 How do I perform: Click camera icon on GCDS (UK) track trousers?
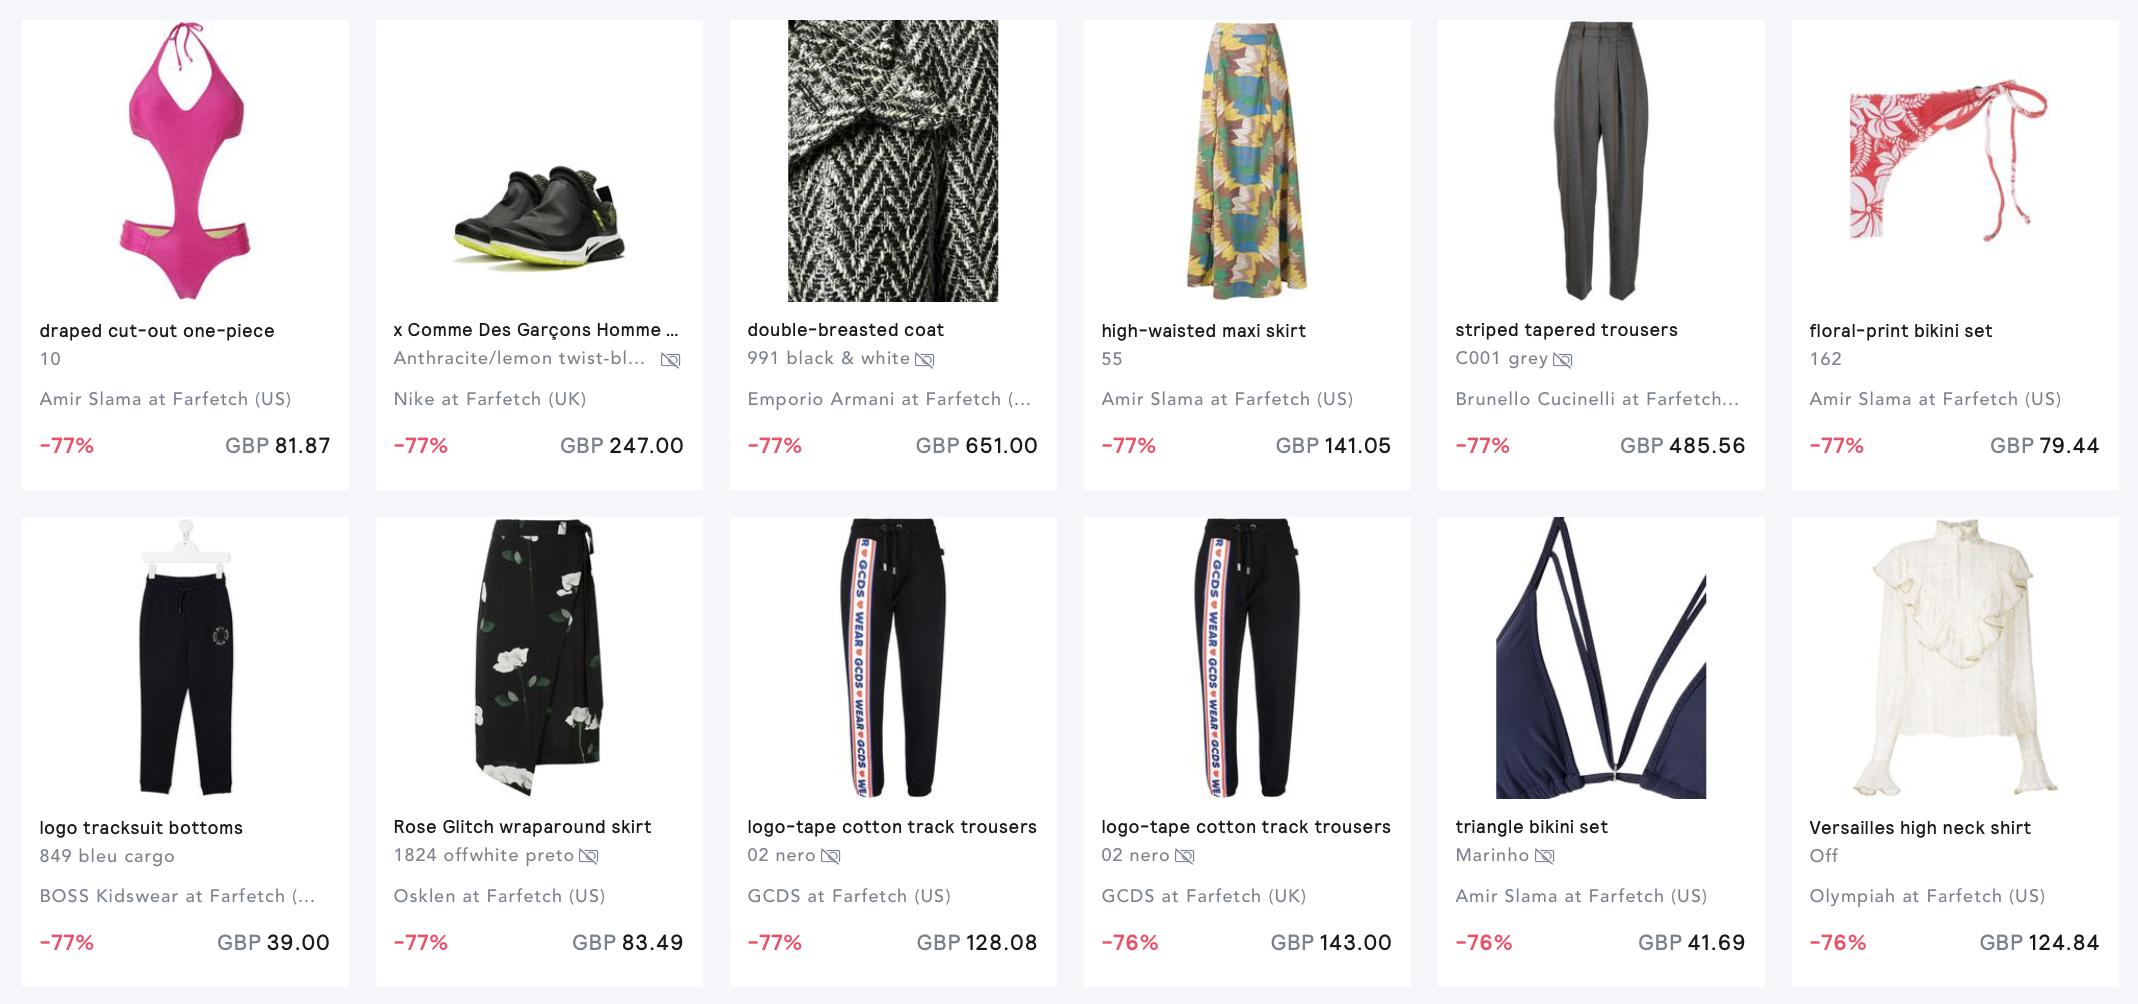click(1185, 856)
